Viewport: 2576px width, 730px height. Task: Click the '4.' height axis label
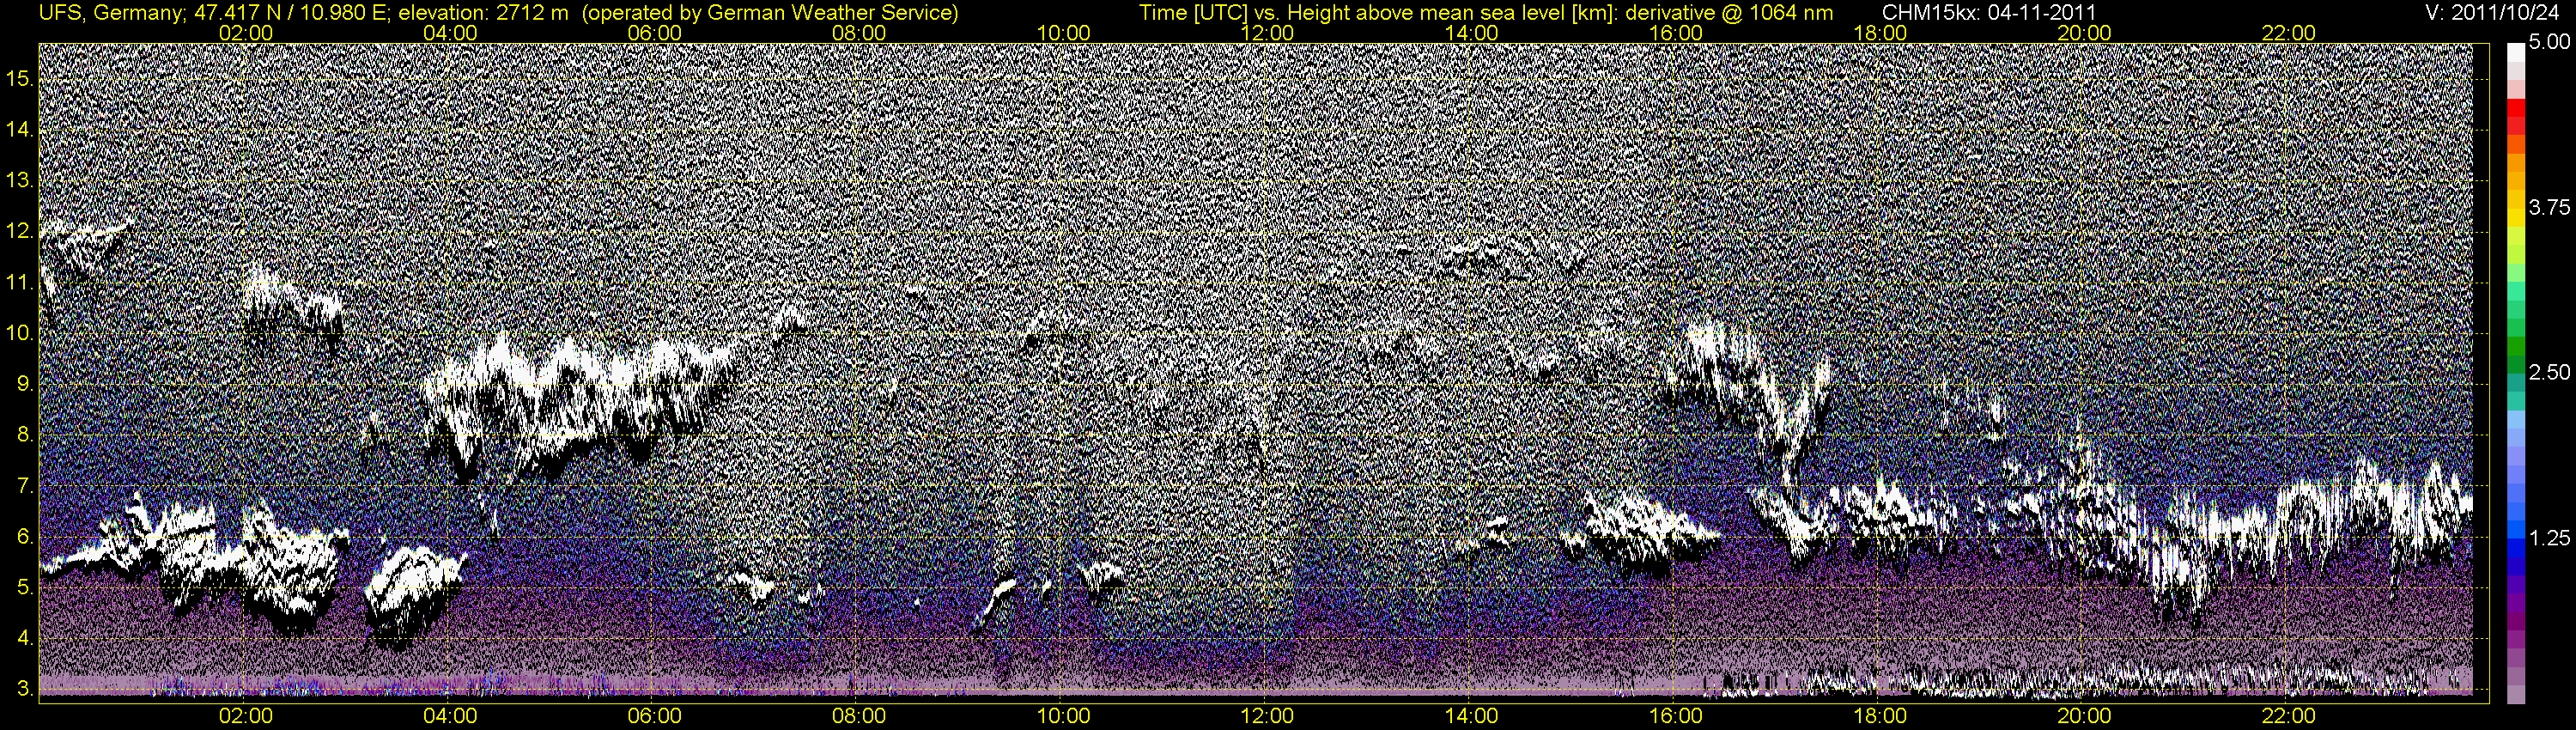tap(26, 638)
